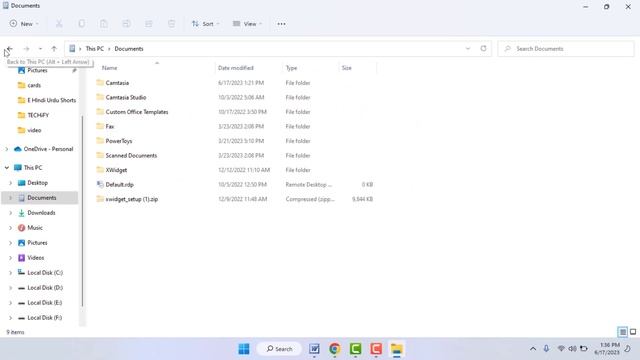Click the Cut scissors icon
Image resolution: width=640 pixels, height=360 pixels.
point(59,24)
